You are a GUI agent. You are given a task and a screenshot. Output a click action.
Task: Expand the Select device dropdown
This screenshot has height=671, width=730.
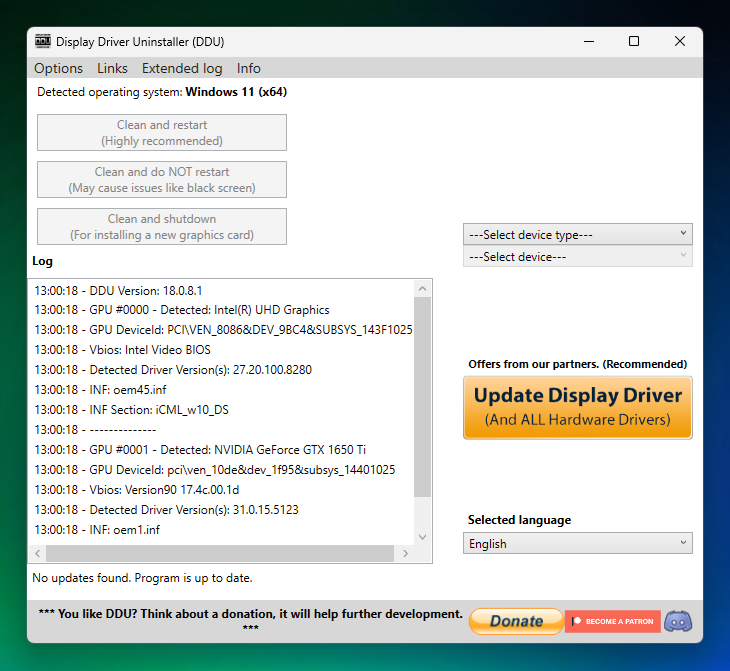pyautogui.click(x=578, y=257)
